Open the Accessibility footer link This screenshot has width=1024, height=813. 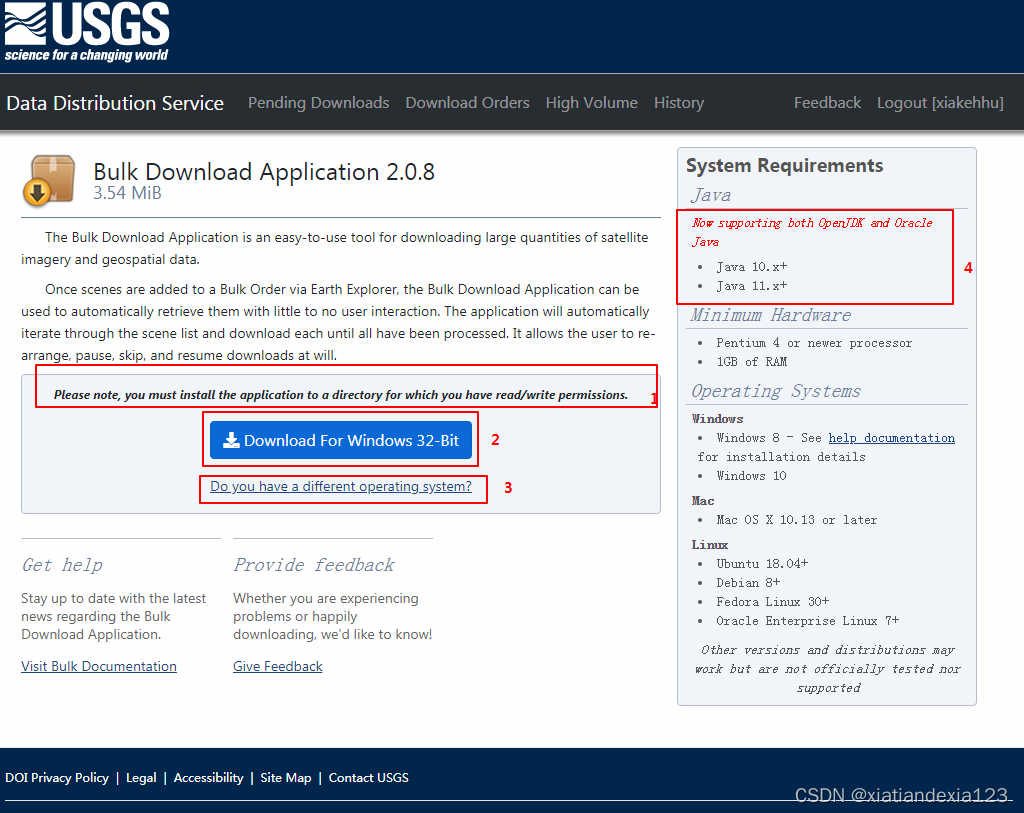208,778
